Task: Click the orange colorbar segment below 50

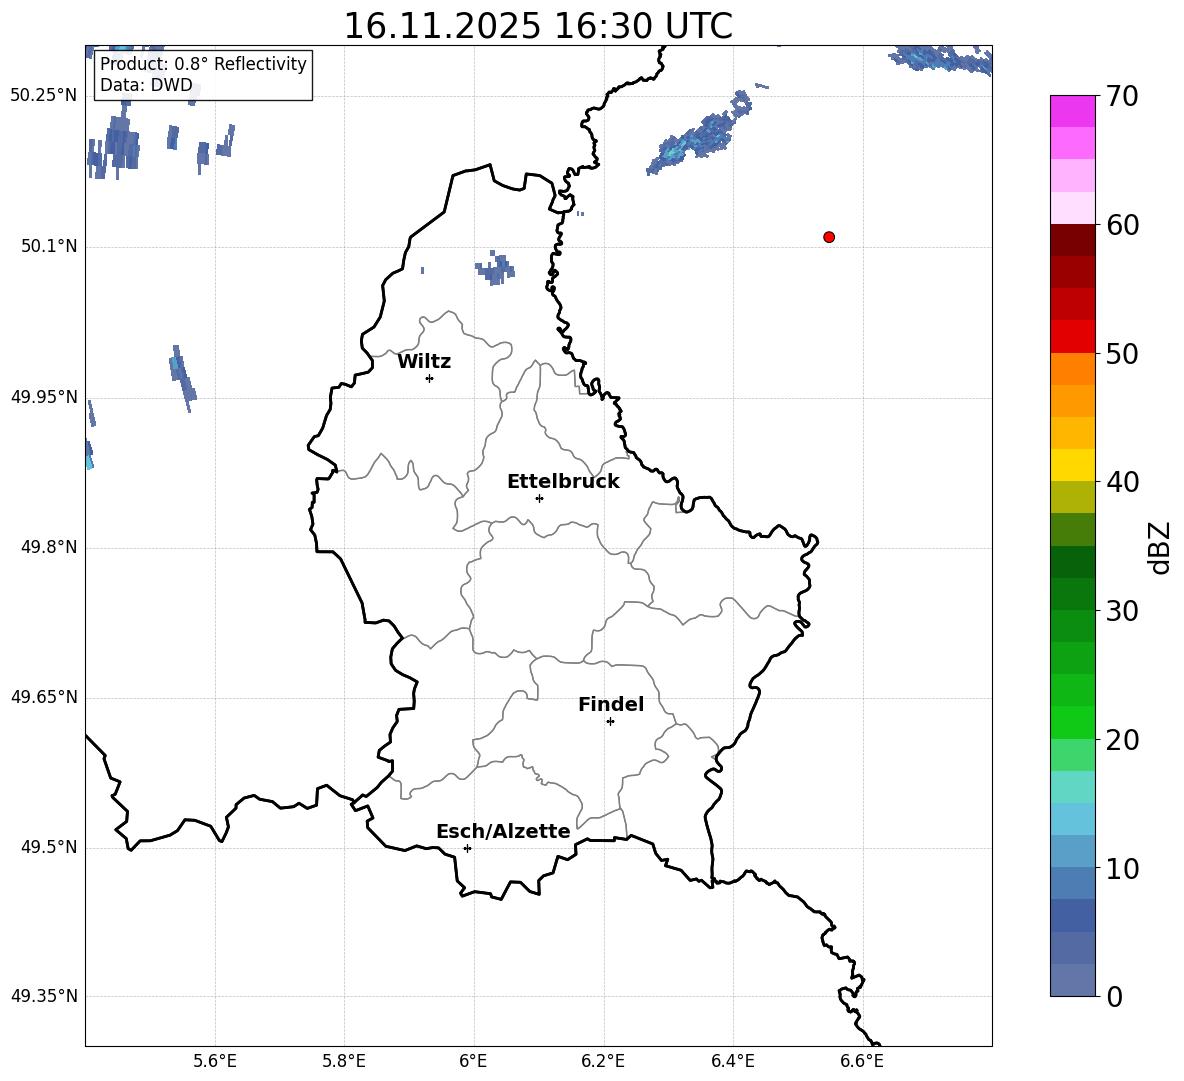Action: tap(1073, 368)
